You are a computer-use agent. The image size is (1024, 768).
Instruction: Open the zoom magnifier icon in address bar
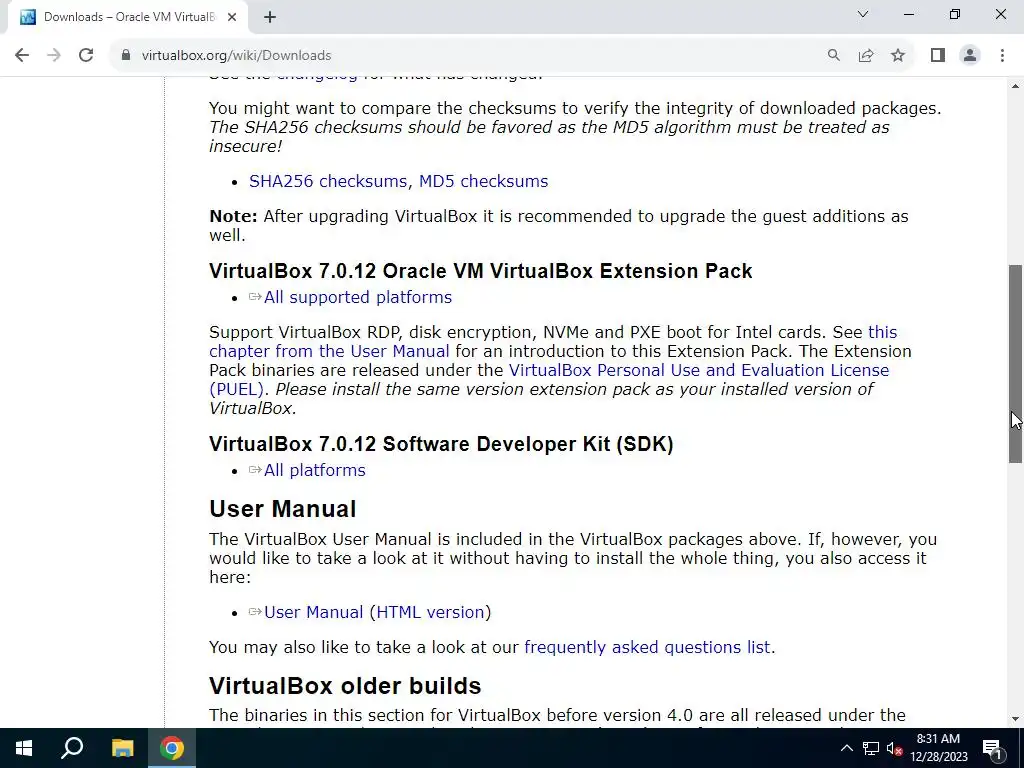[833, 56]
